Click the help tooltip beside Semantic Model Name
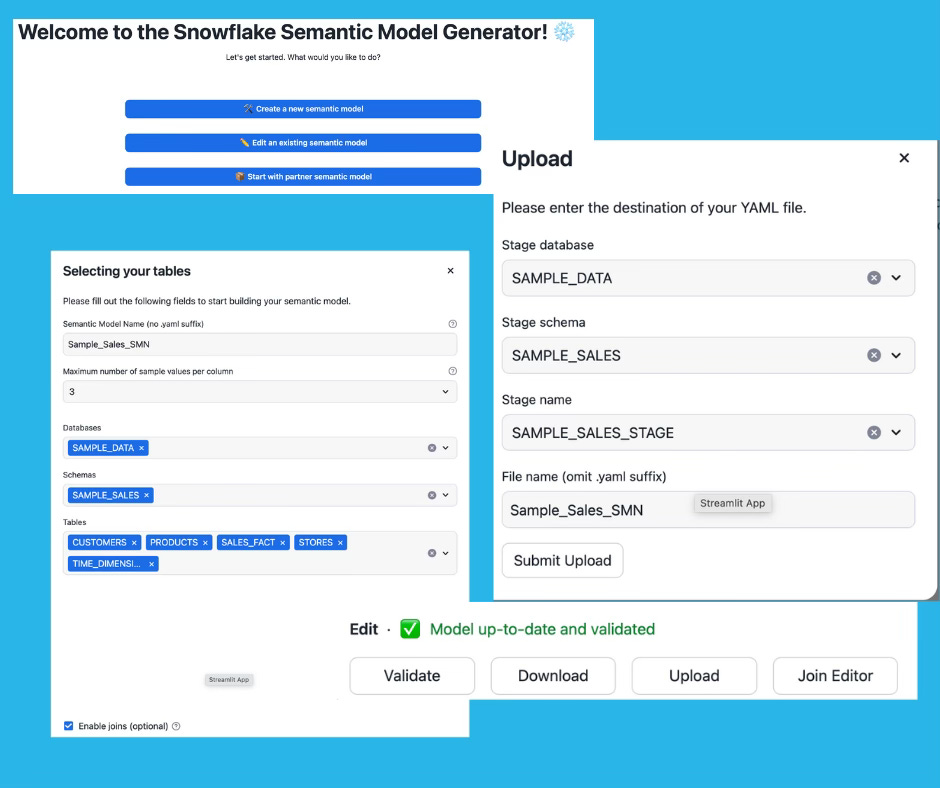 pos(452,323)
